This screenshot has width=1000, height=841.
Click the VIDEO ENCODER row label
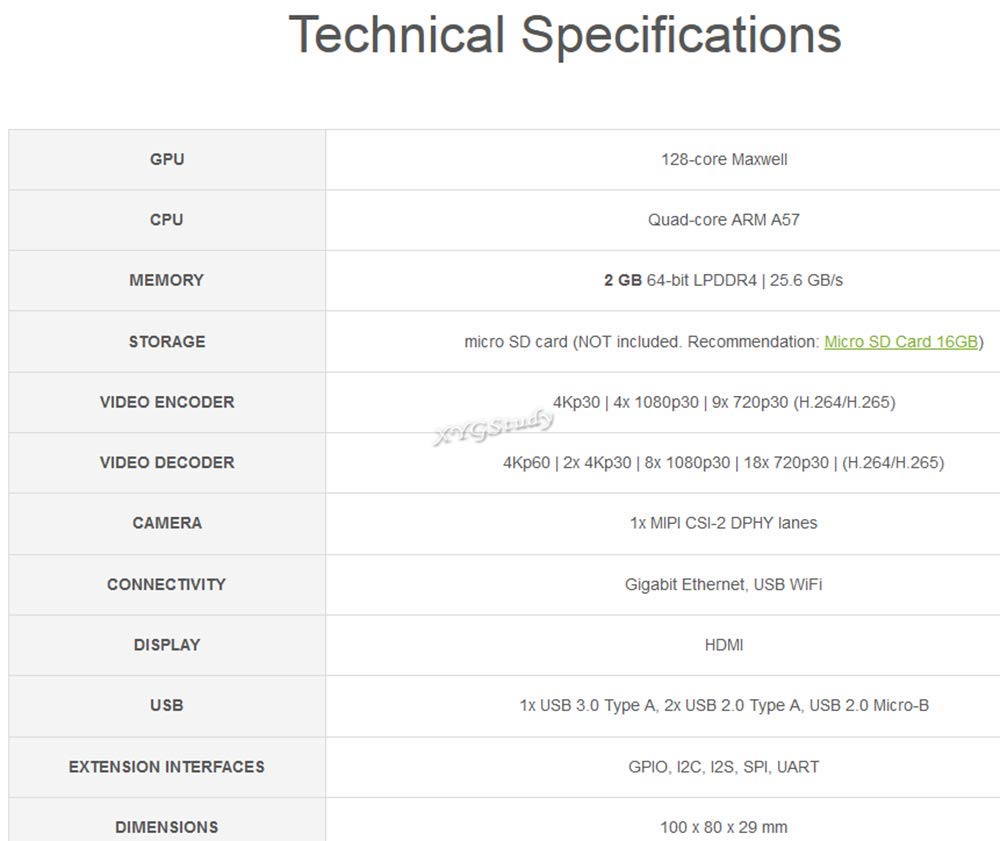pyautogui.click(x=167, y=402)
